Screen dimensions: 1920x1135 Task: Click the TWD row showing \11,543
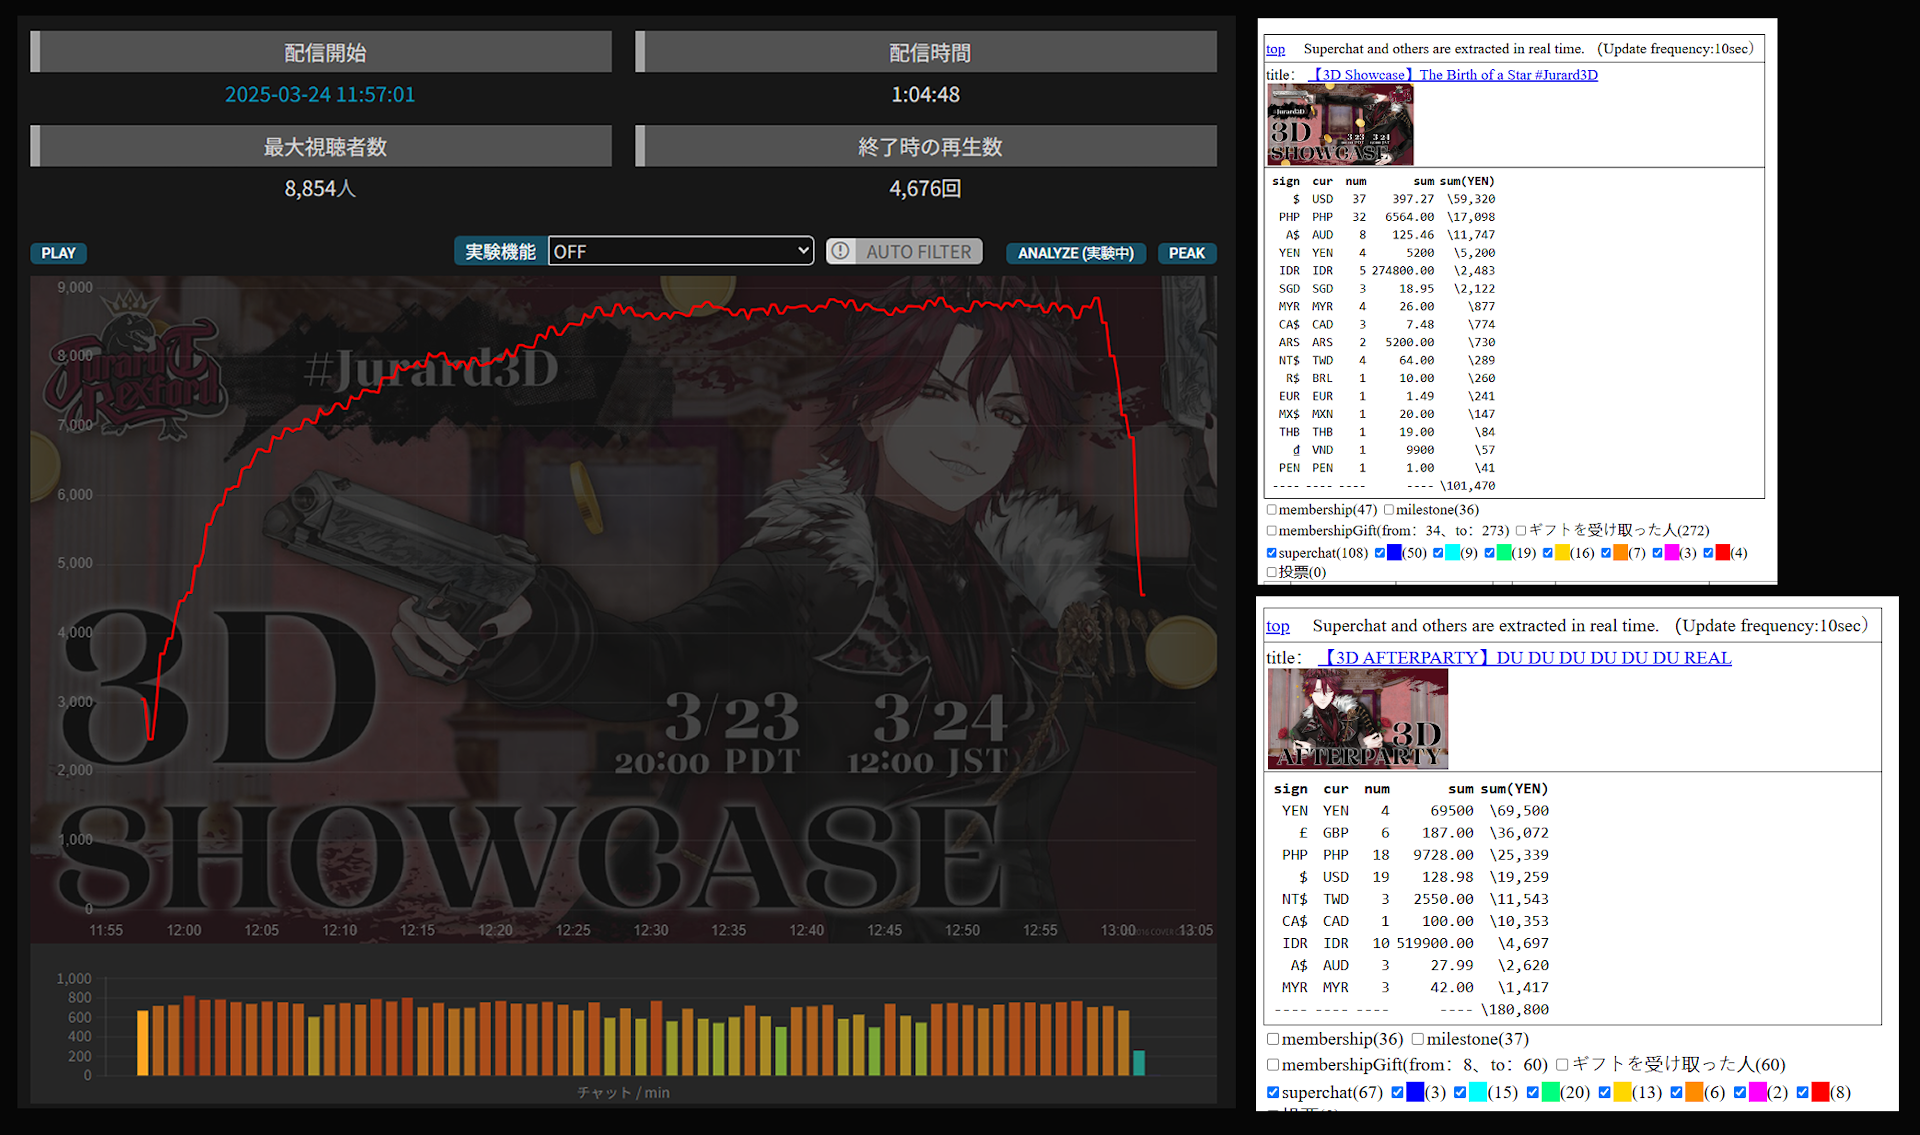click(x=1411, y=899)
